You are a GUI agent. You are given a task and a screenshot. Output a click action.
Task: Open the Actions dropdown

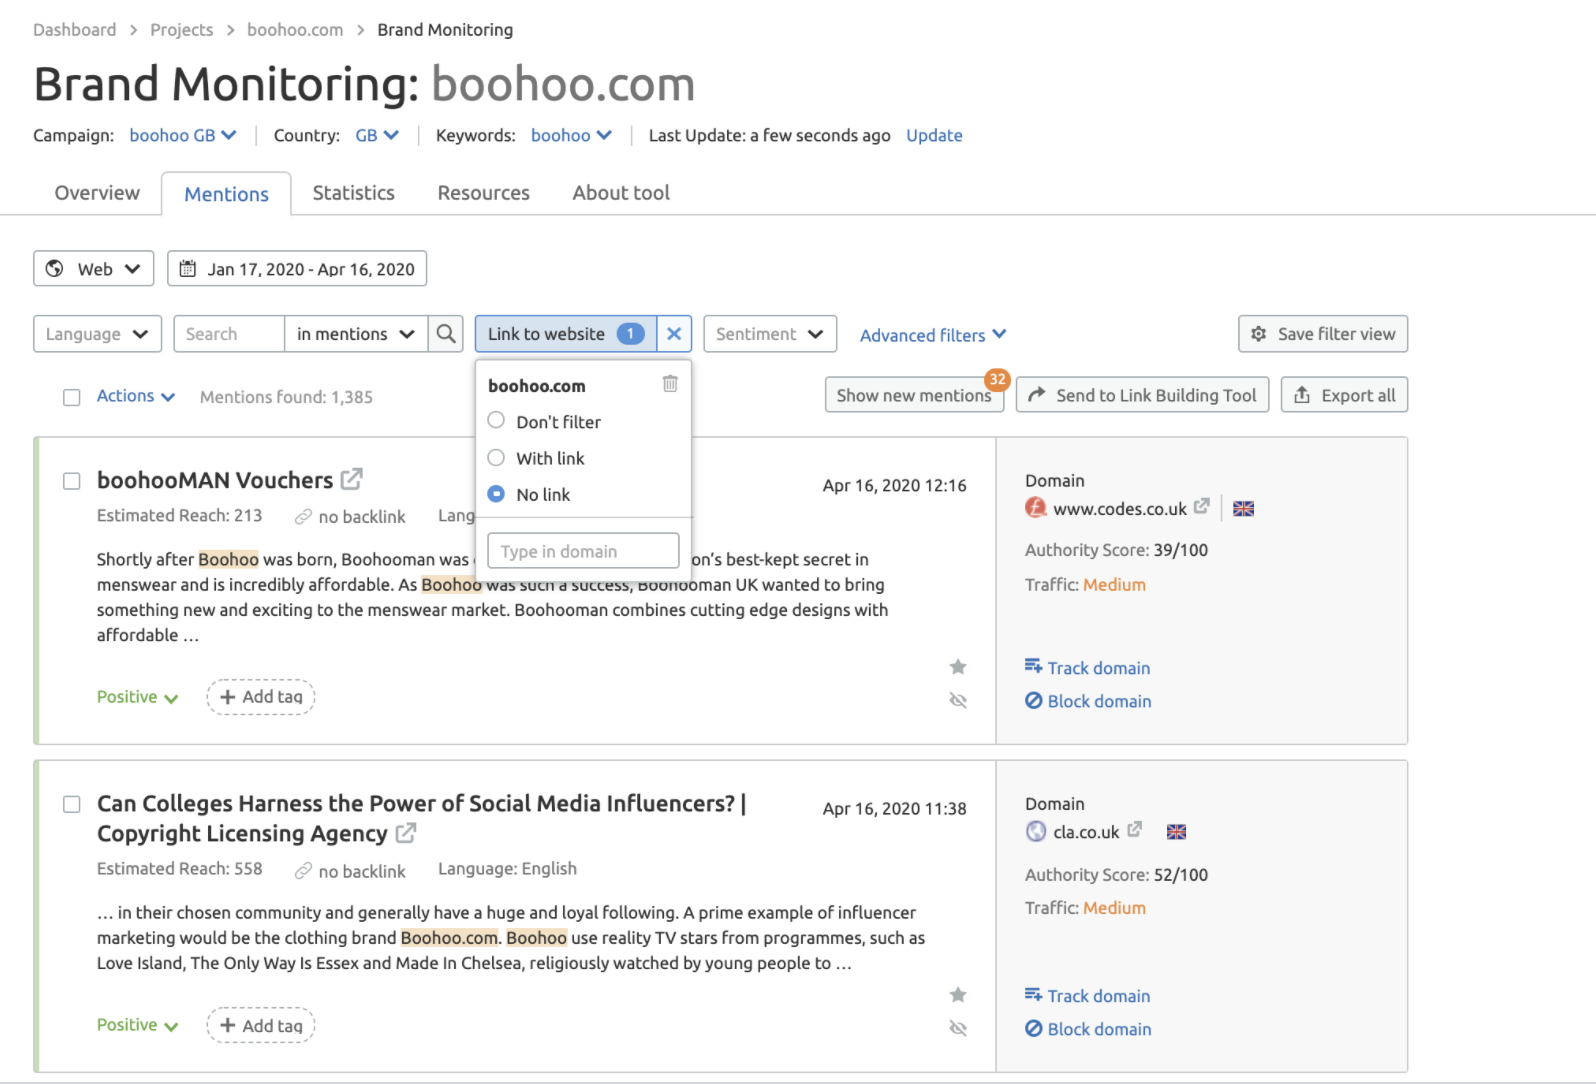pyautogui.click(x=136, y=396)
